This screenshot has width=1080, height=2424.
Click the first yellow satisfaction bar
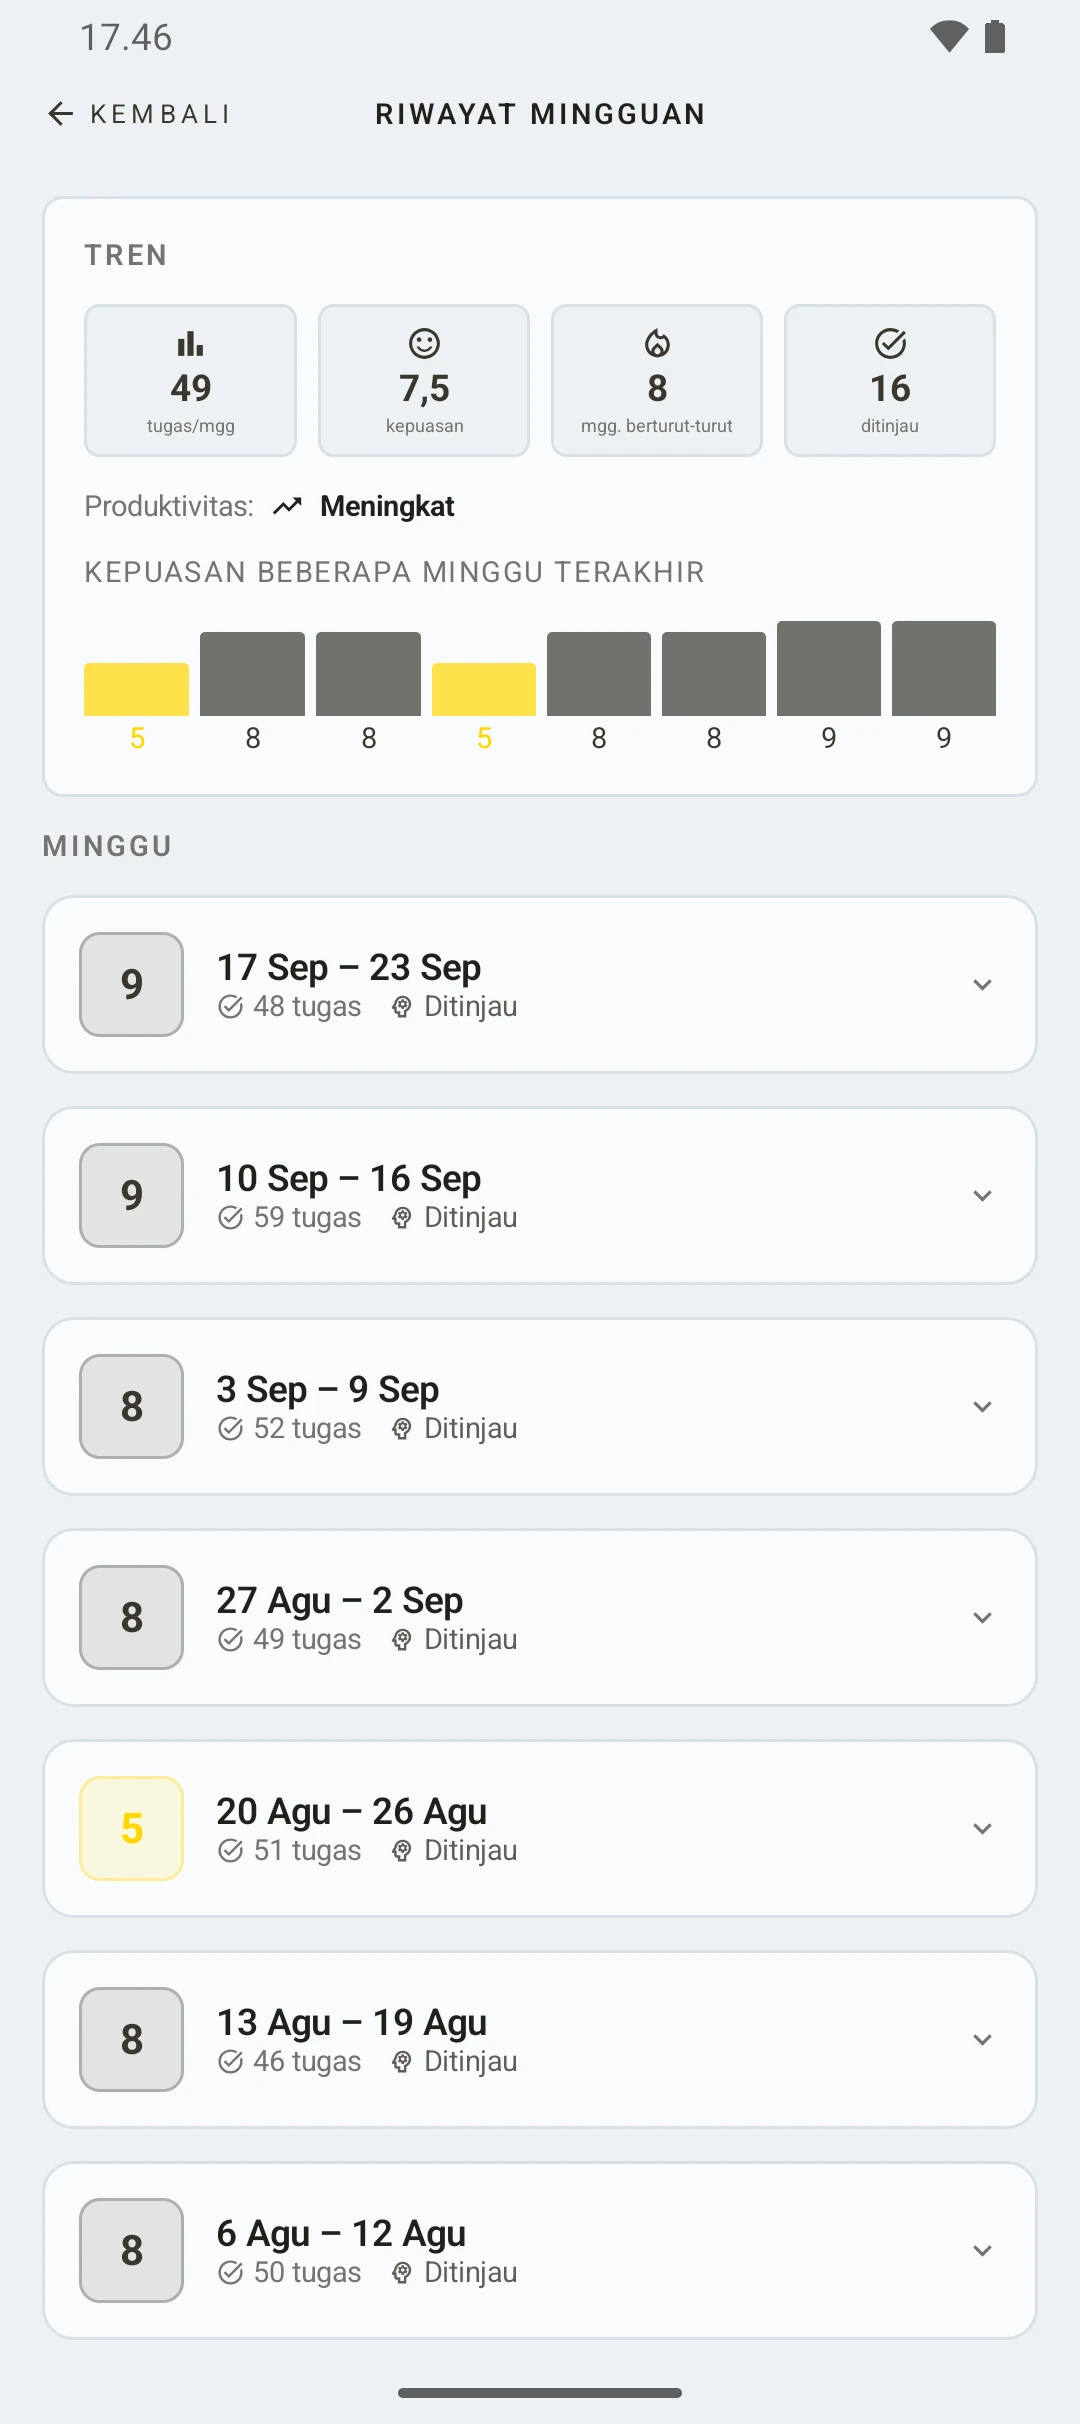click(136, 689)
